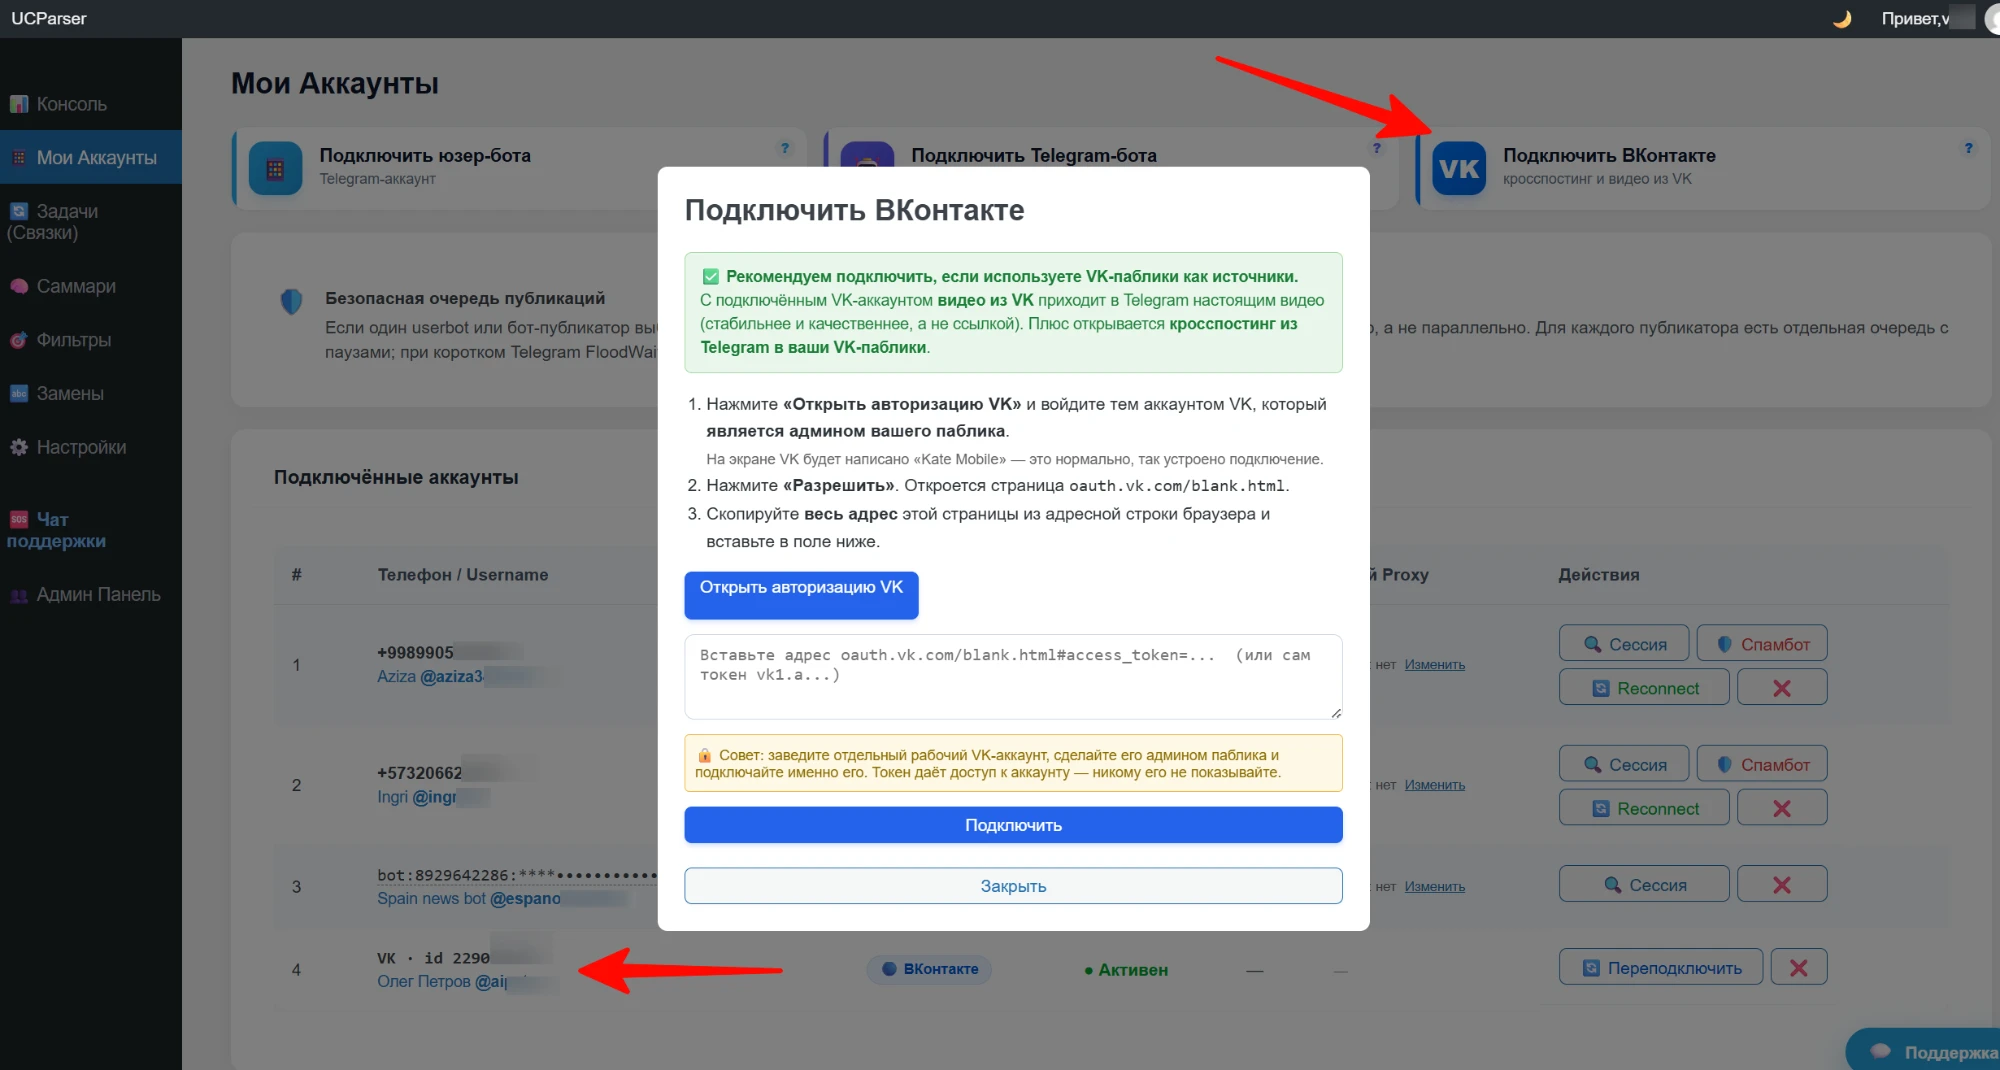Click the ВКонтакте badge in row 4
This screenshot has width=2000, height=1070.
[929, 969]
